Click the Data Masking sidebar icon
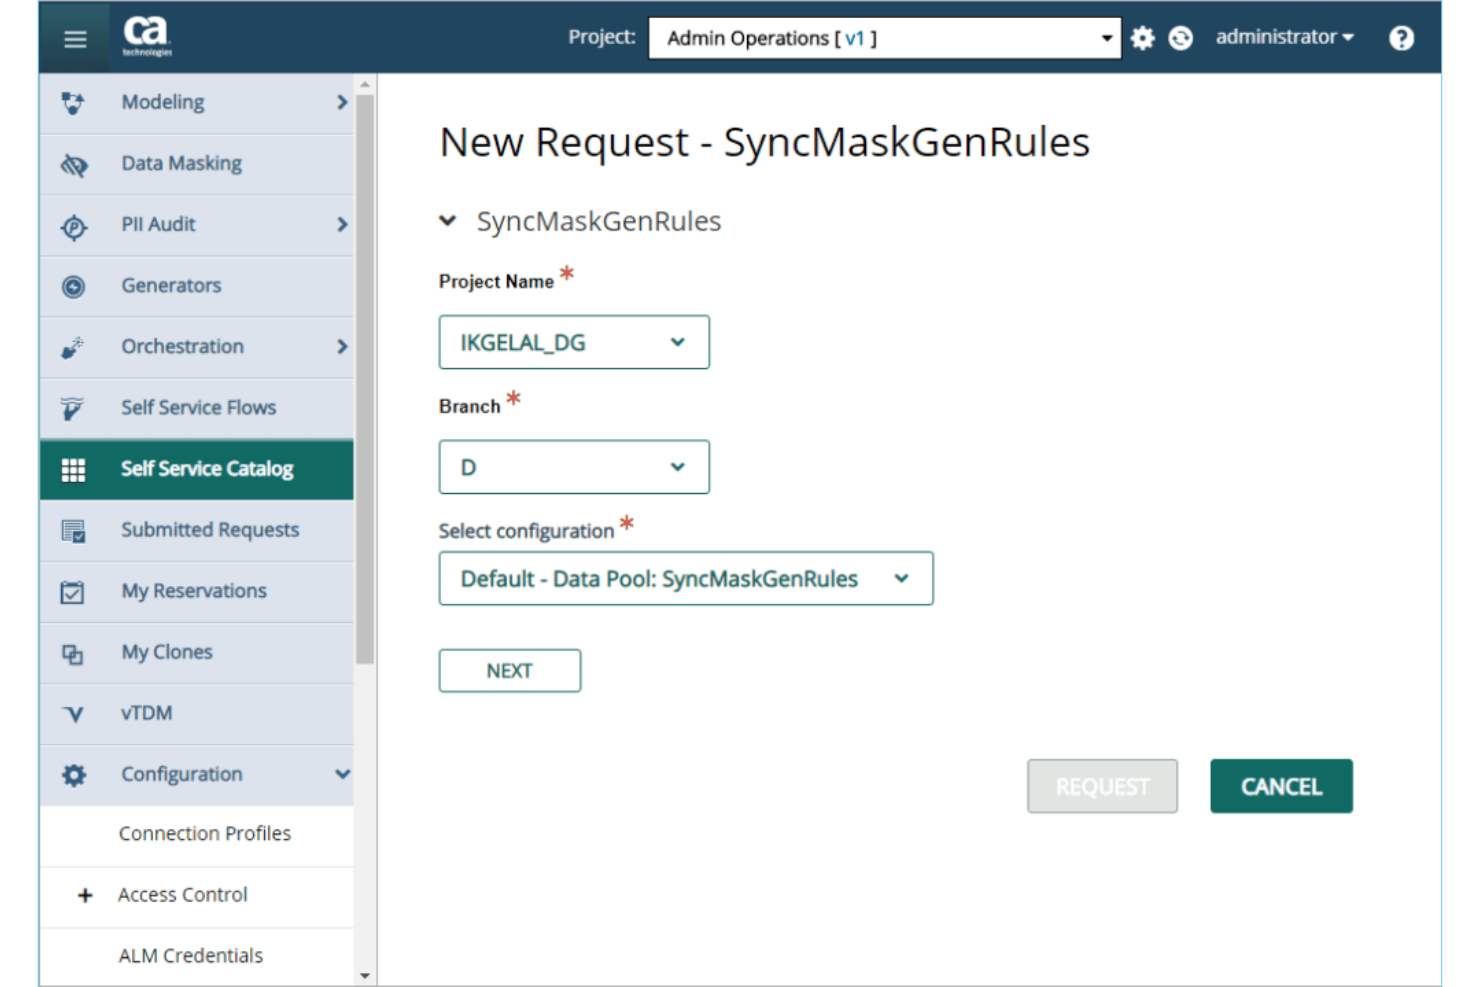Image resolution: width=1480 pixels, height=987 pixels. point(73,164)
